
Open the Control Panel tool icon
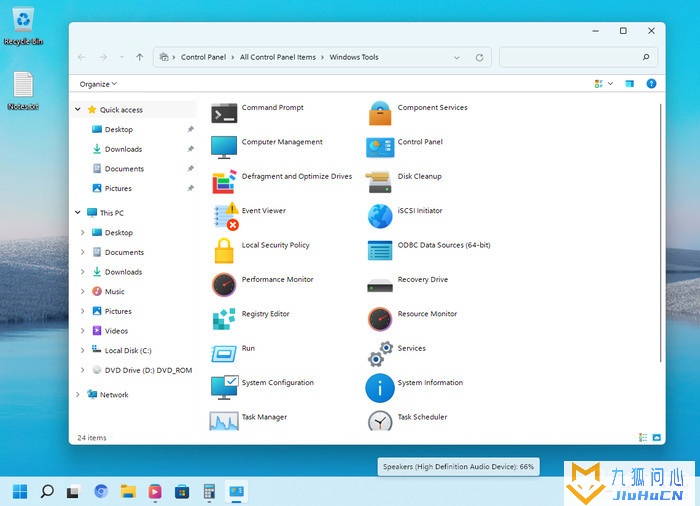(380, 147)
